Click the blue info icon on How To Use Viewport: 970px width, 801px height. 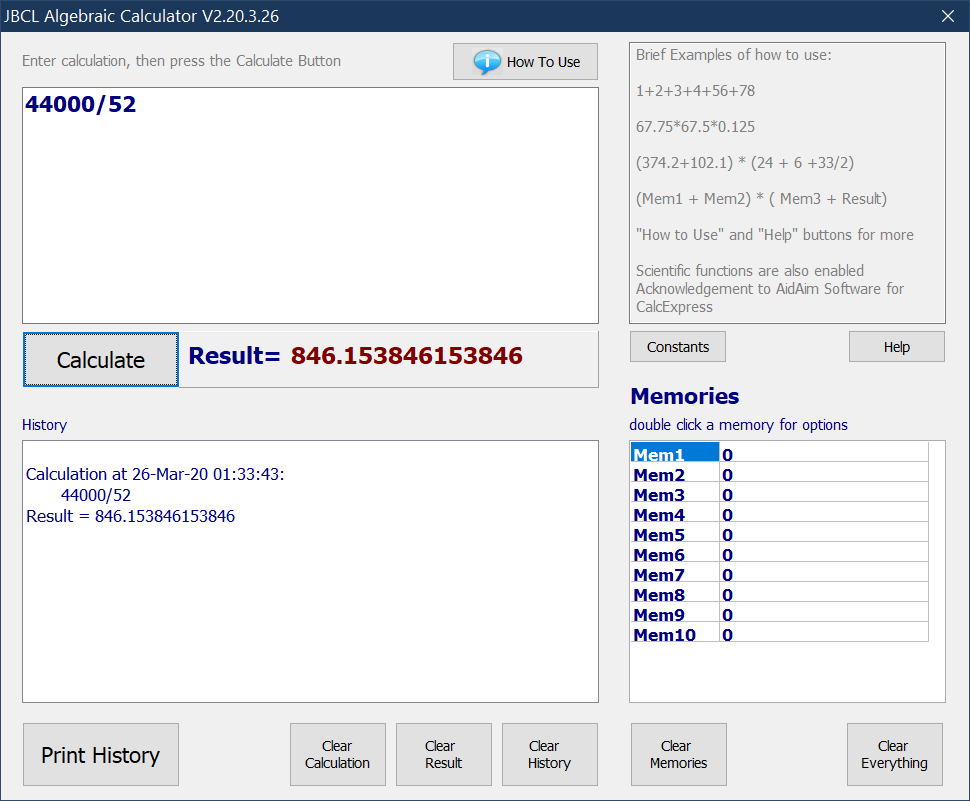point(487,62)
